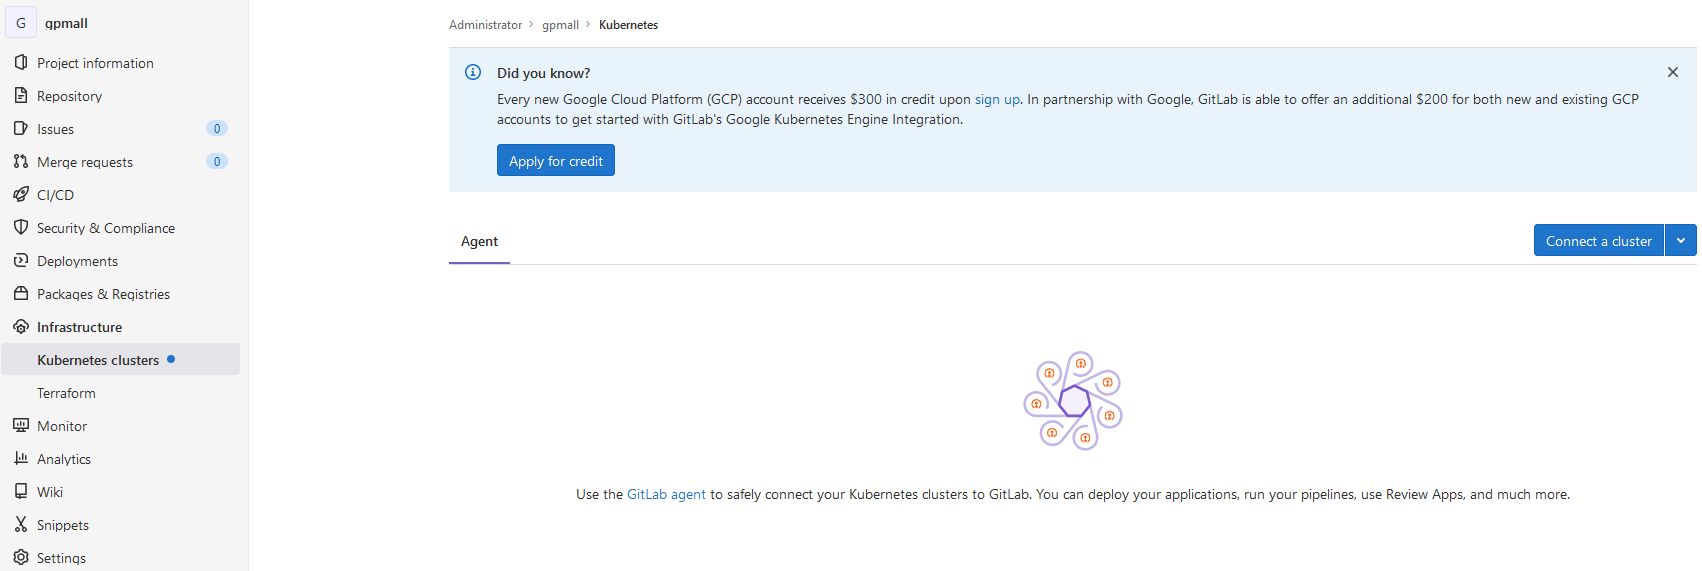The height and width of the screenshot is (571, 1702).
Task: Click the Merge requests icon
Action: click(21, 161)
